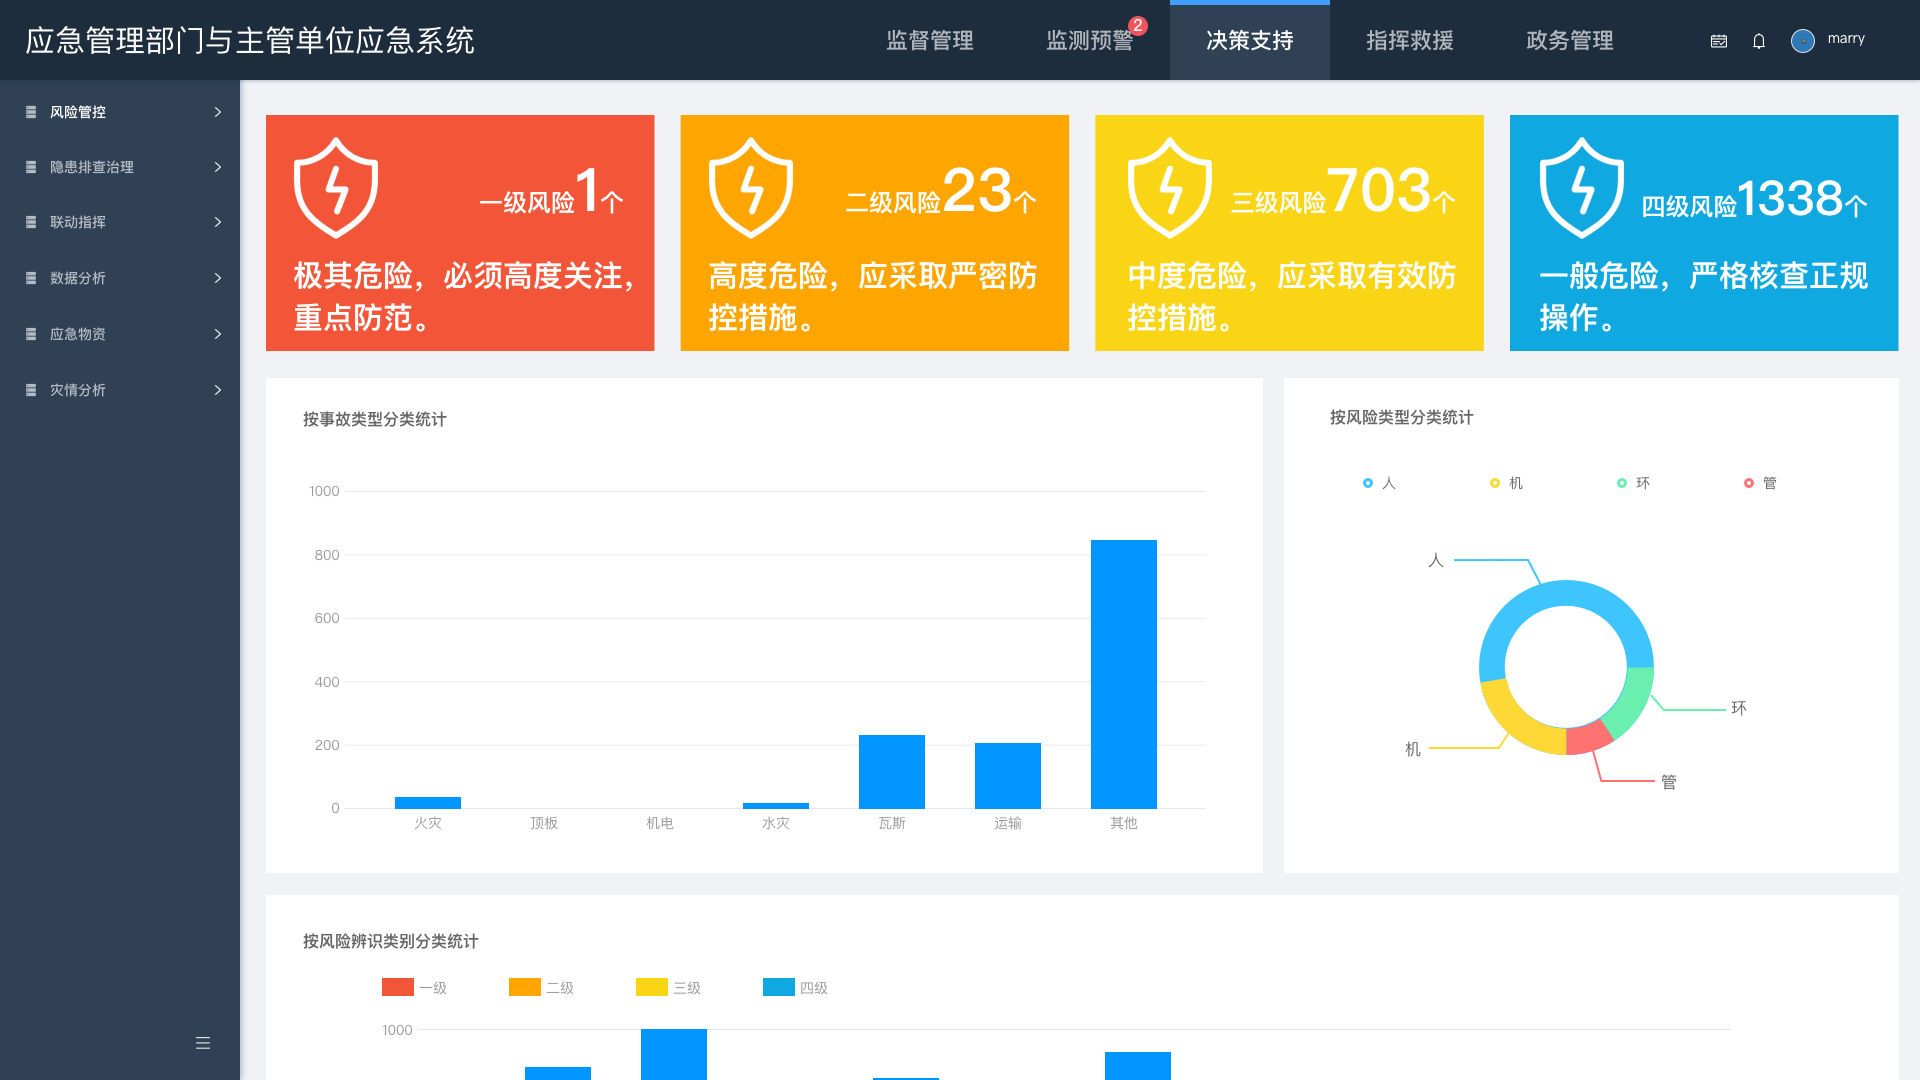Click the list icon beside 应急物资
Screen dimensions: 1920x1080
31,334
